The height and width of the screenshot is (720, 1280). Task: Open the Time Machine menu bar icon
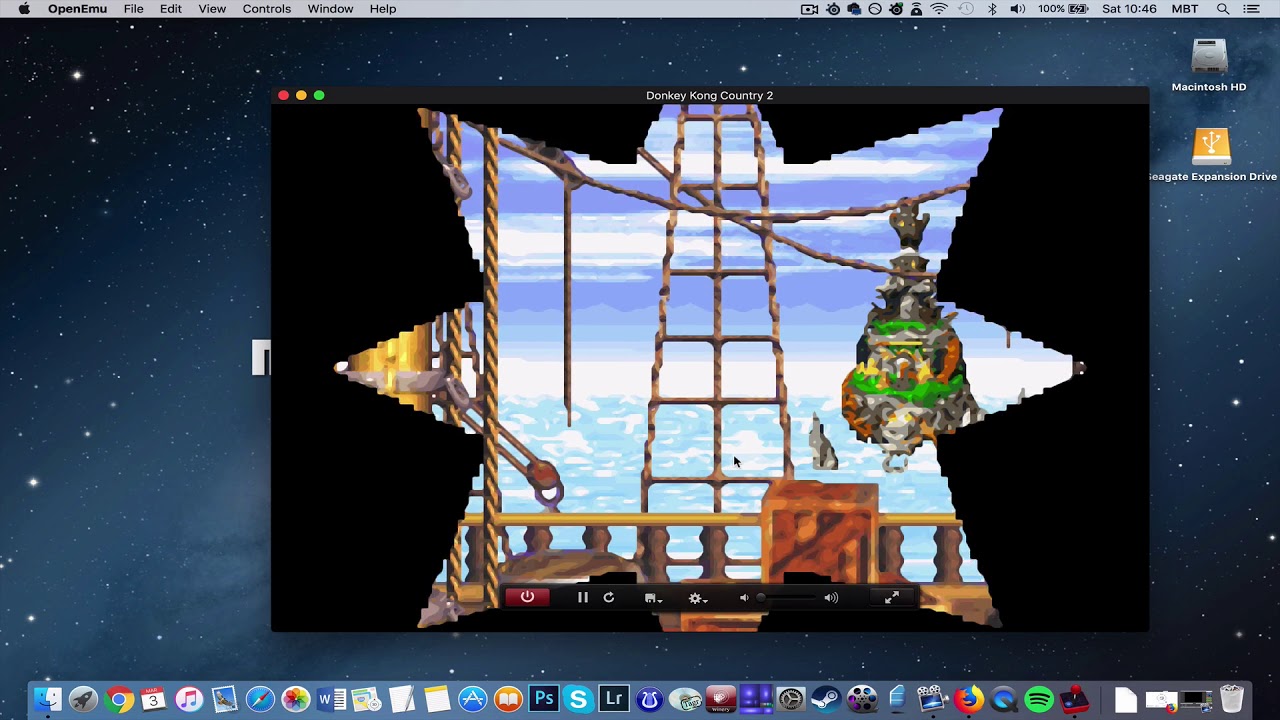point(966,9)
